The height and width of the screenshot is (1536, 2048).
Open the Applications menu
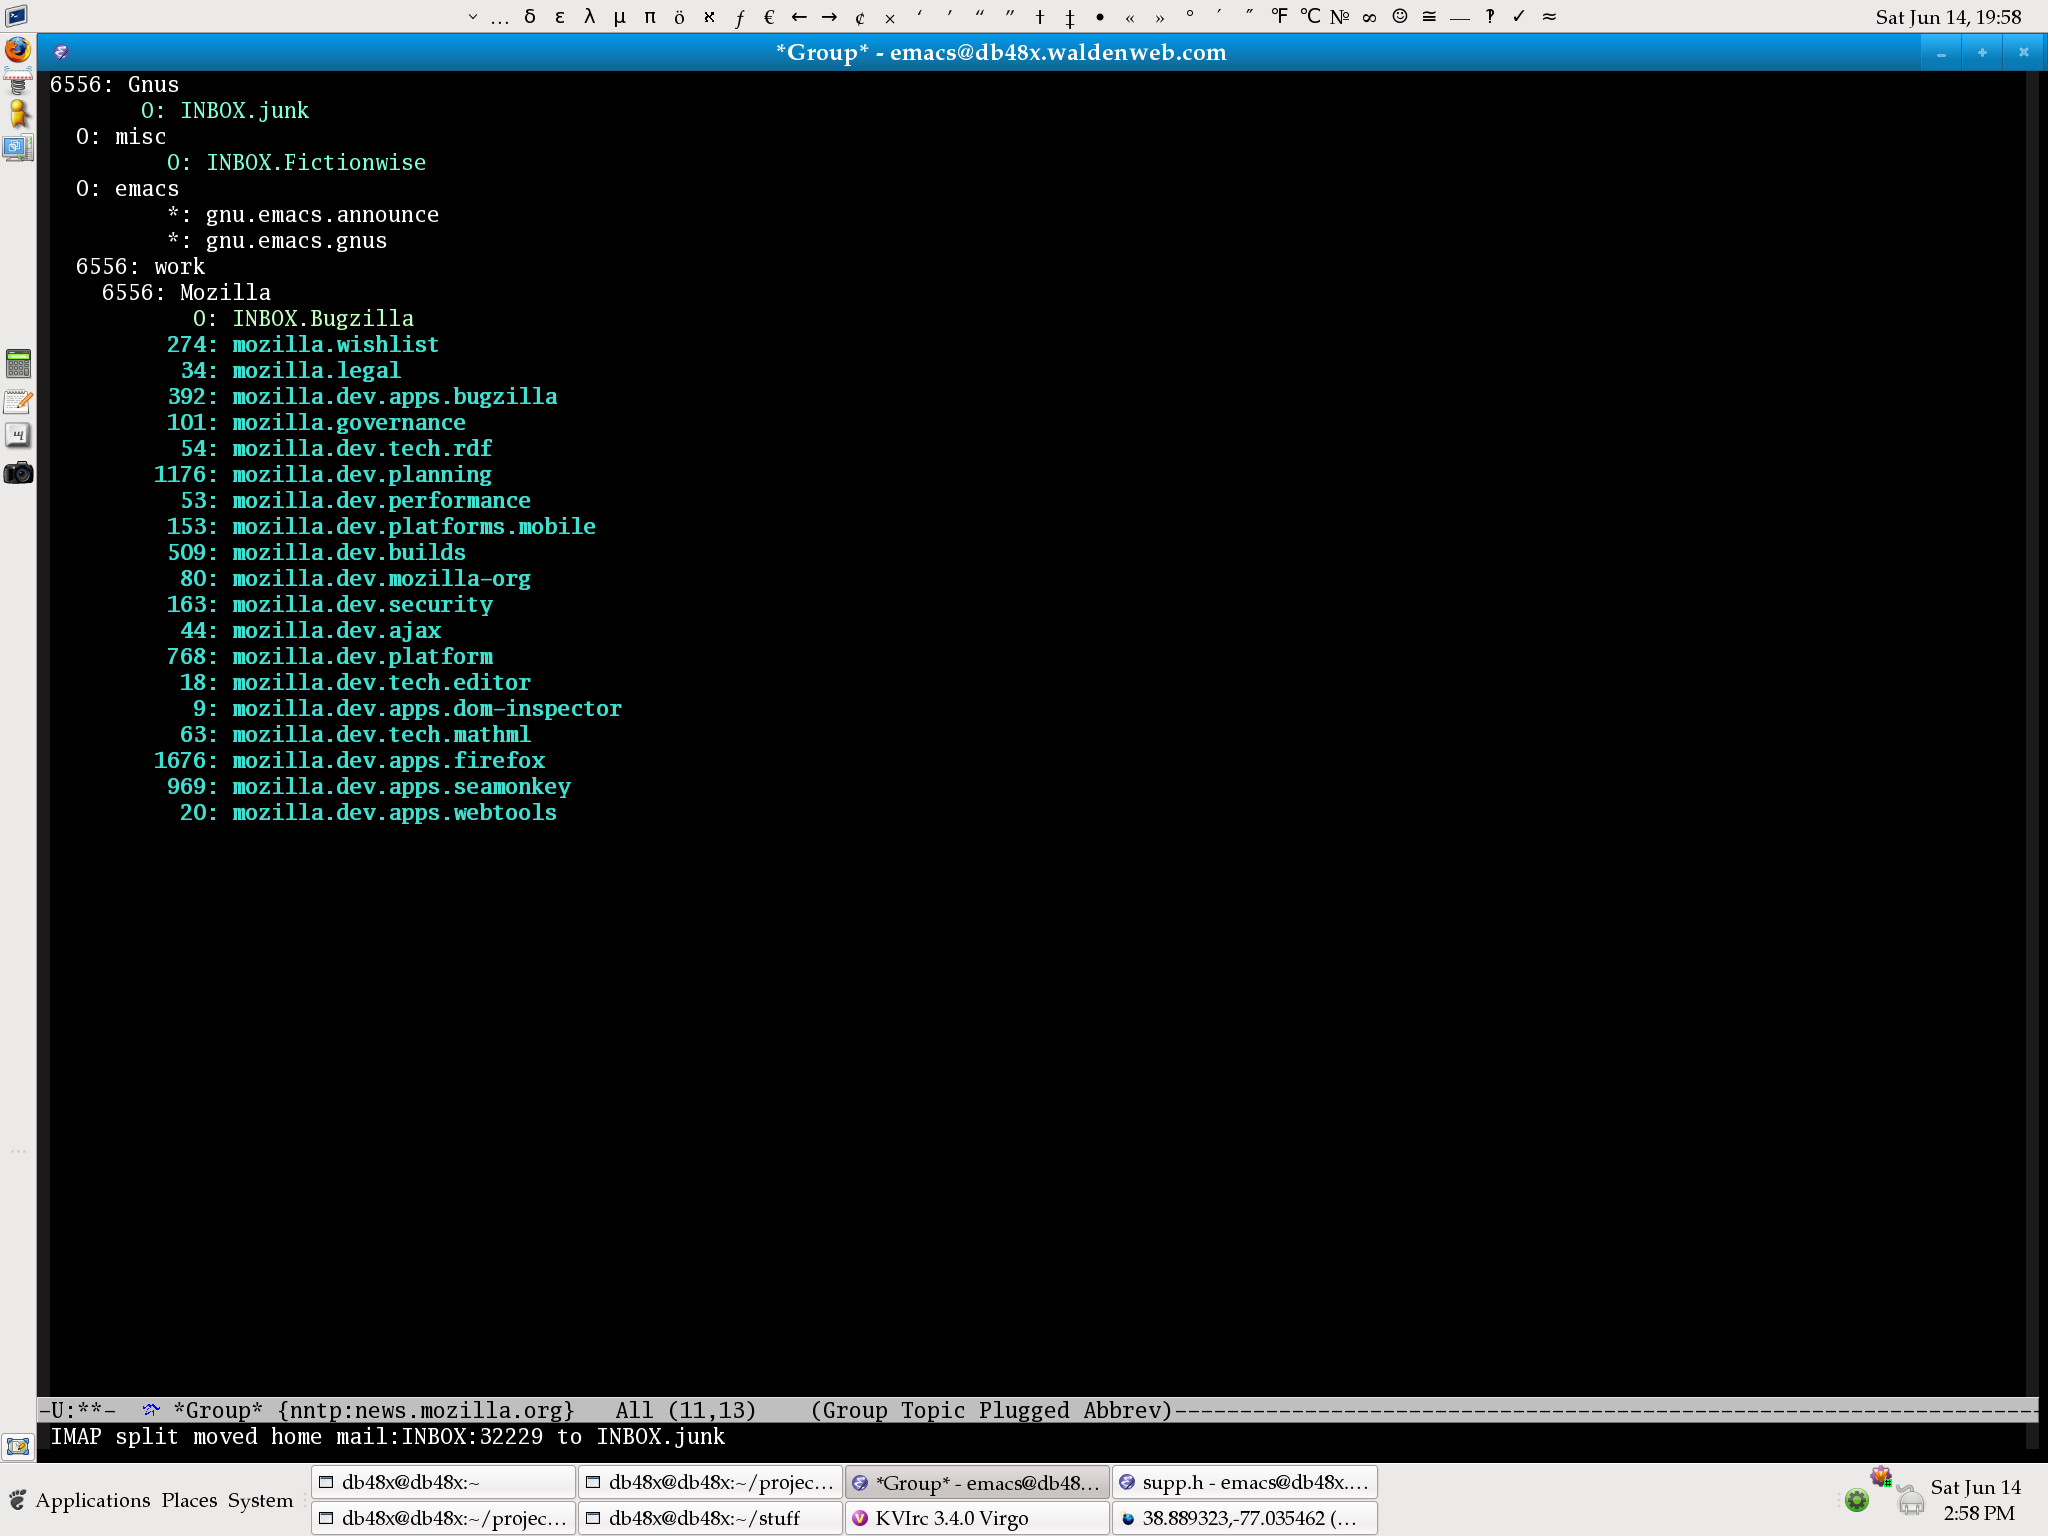pyautogui.click(x=93, y=1500)
